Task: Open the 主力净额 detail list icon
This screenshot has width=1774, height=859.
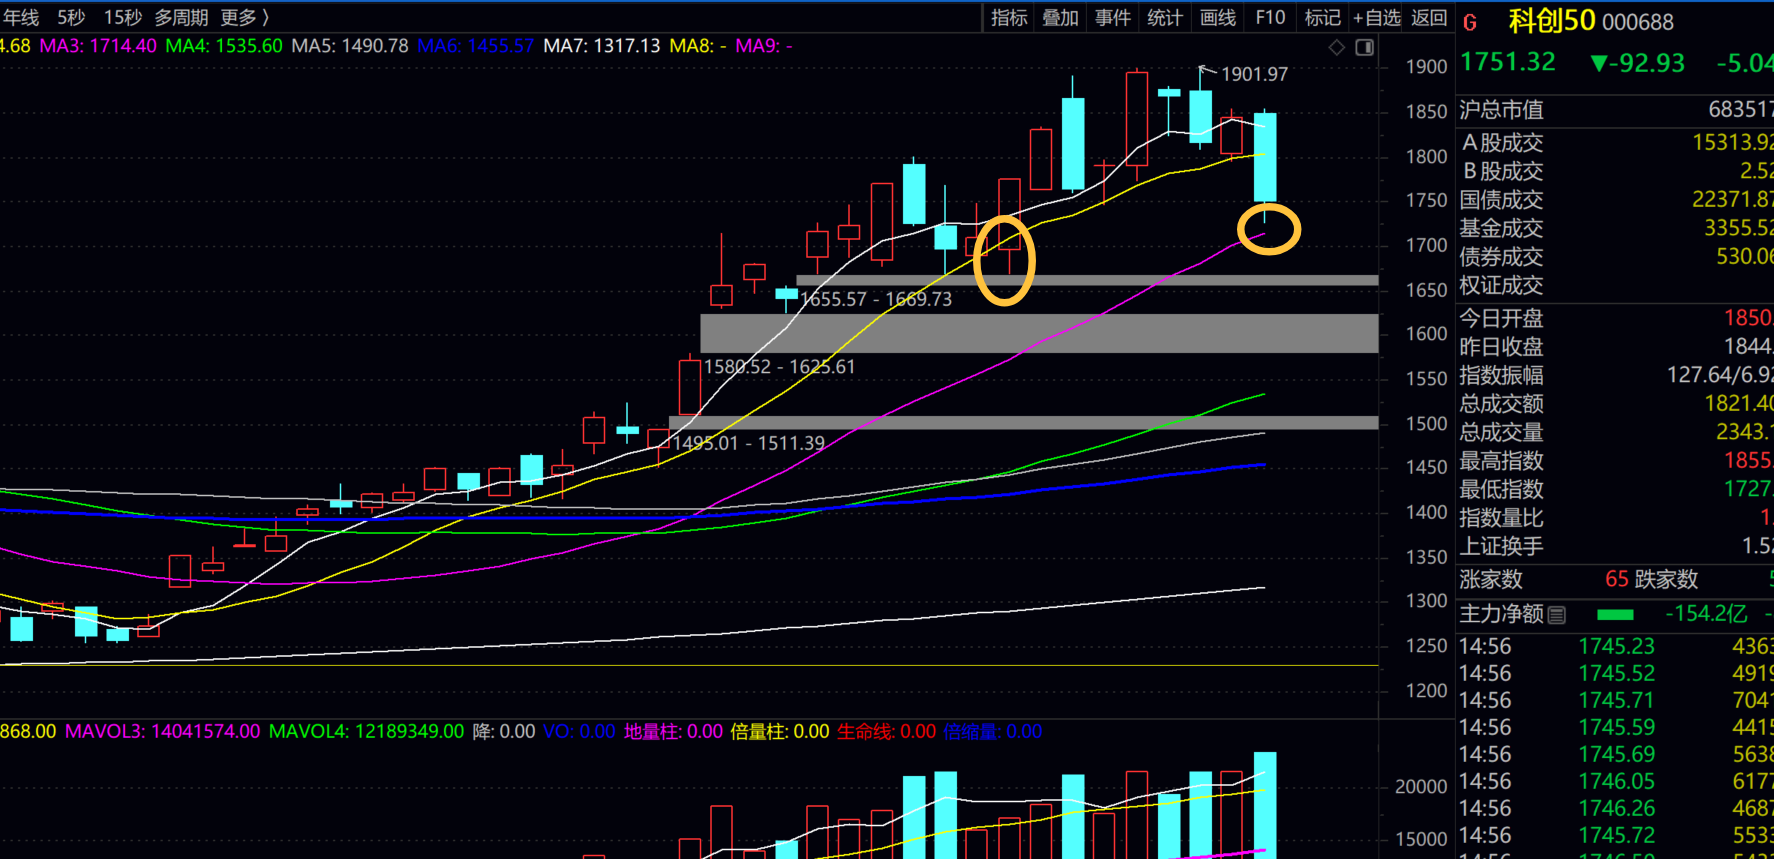Action: pos(1556,615)
